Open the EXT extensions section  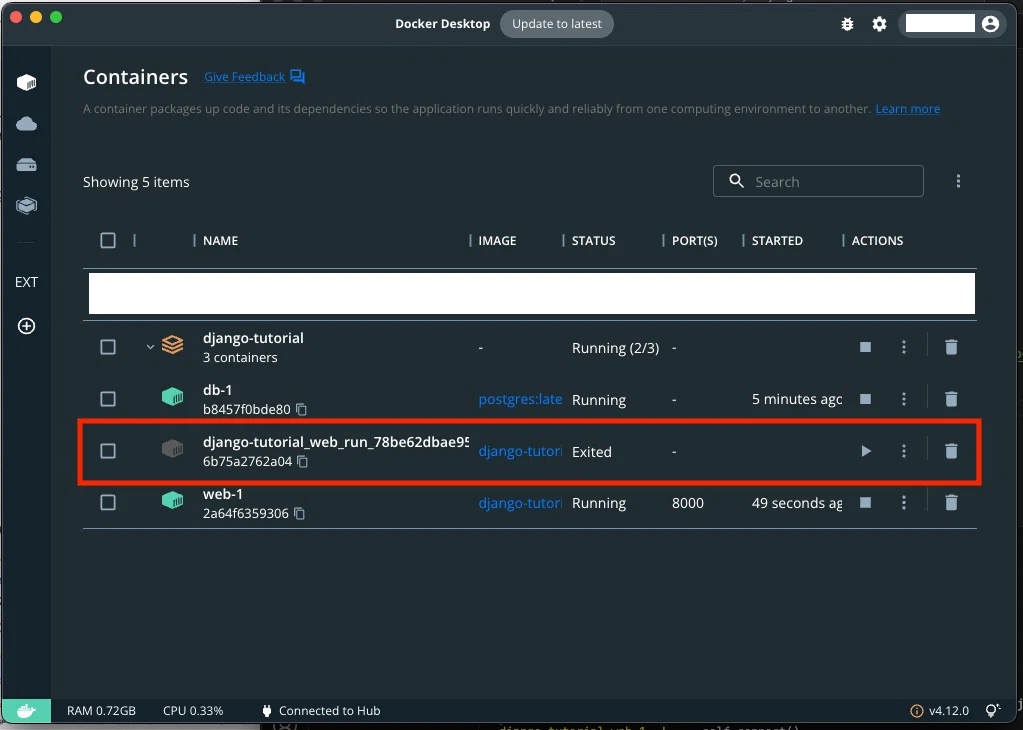click(26, 282)
